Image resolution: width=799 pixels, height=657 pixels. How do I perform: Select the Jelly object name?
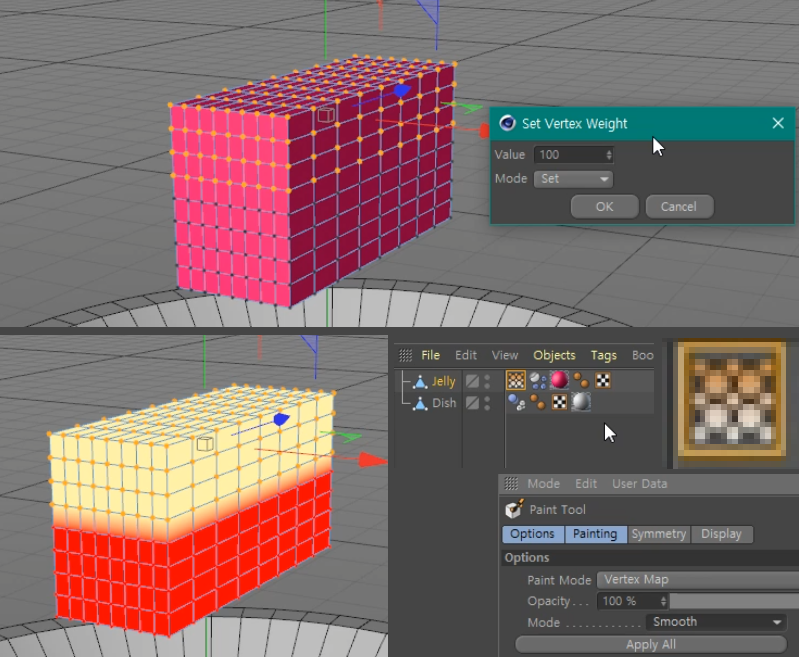coord(443,382)
